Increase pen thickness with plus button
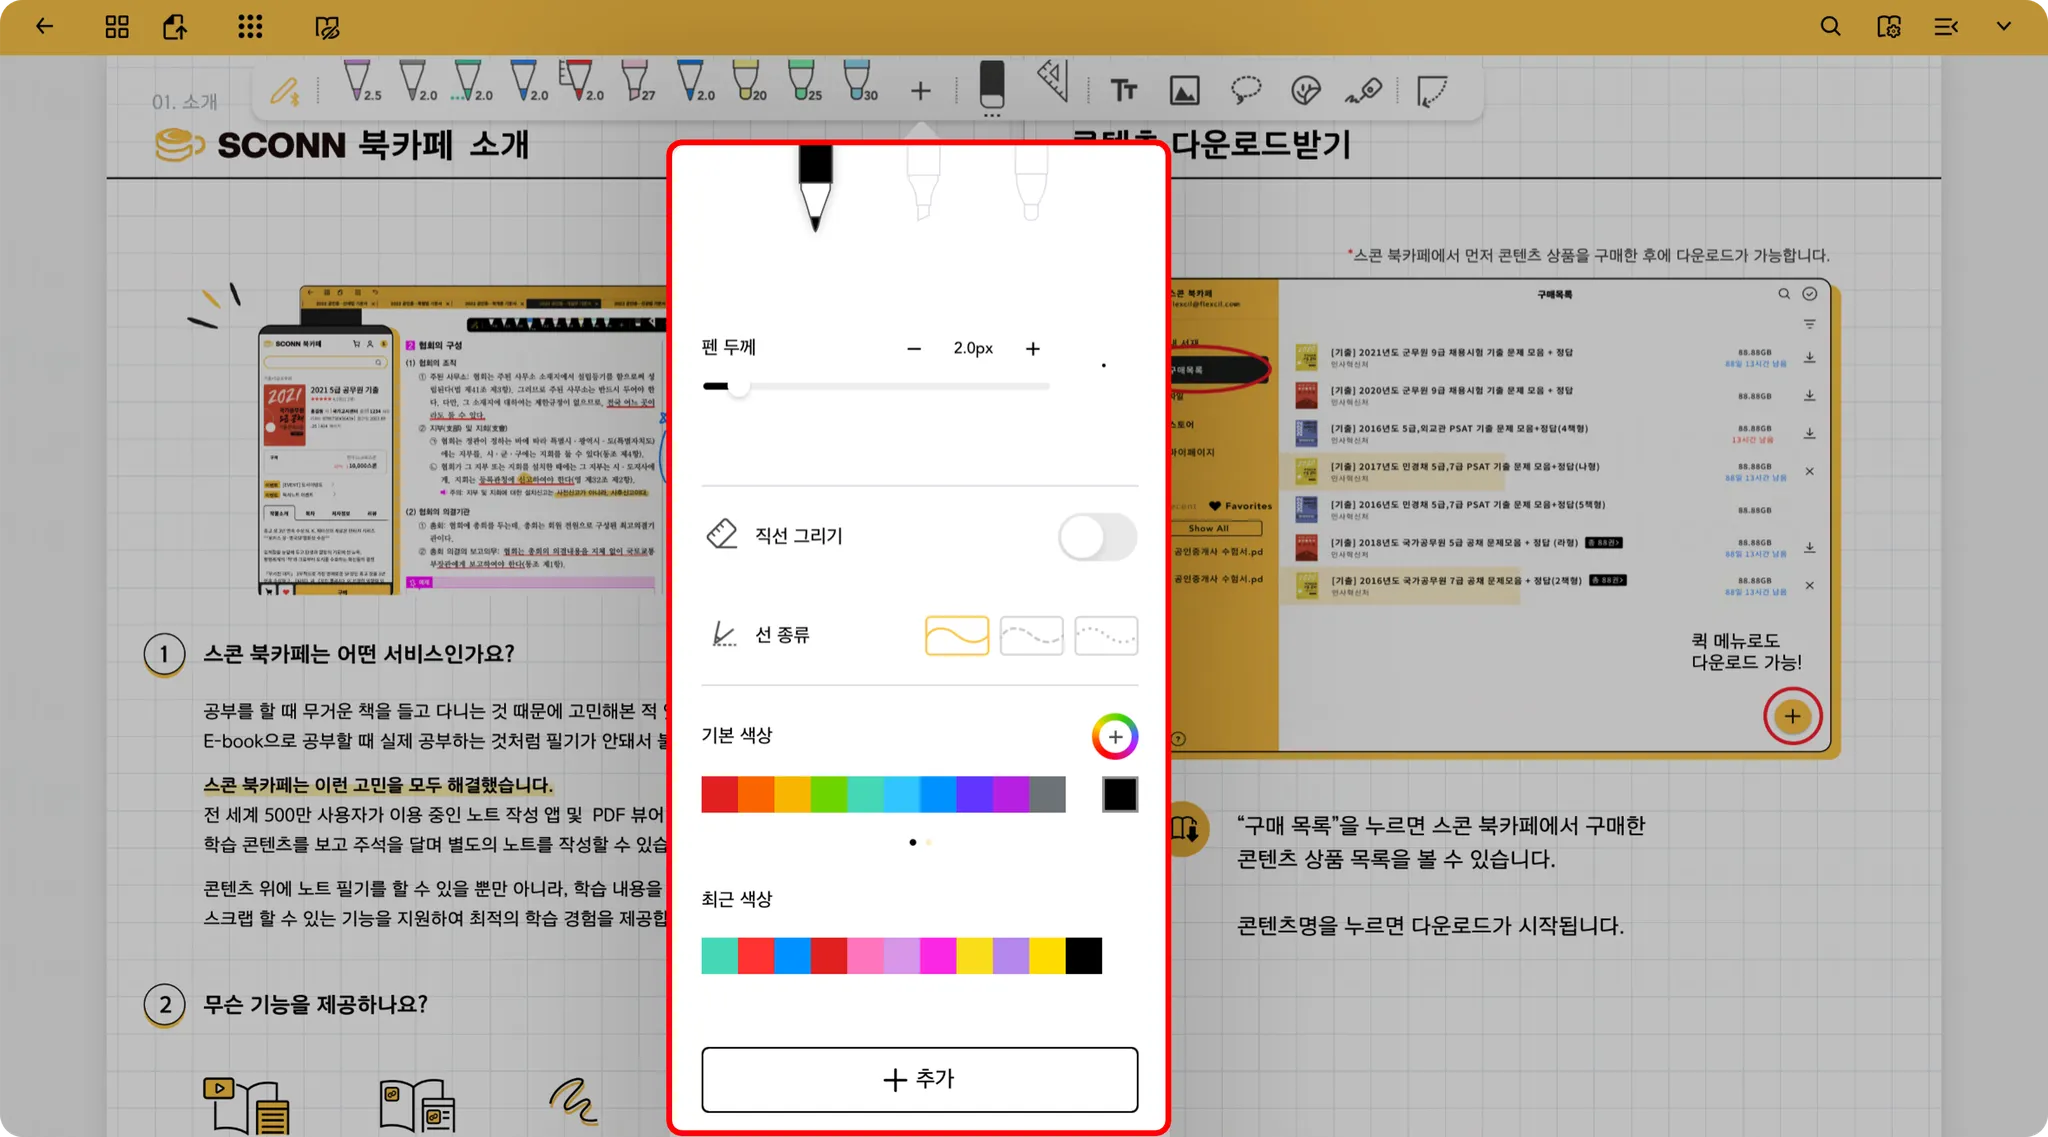Screen dimensions: 2048x1137 (1032, 348)
